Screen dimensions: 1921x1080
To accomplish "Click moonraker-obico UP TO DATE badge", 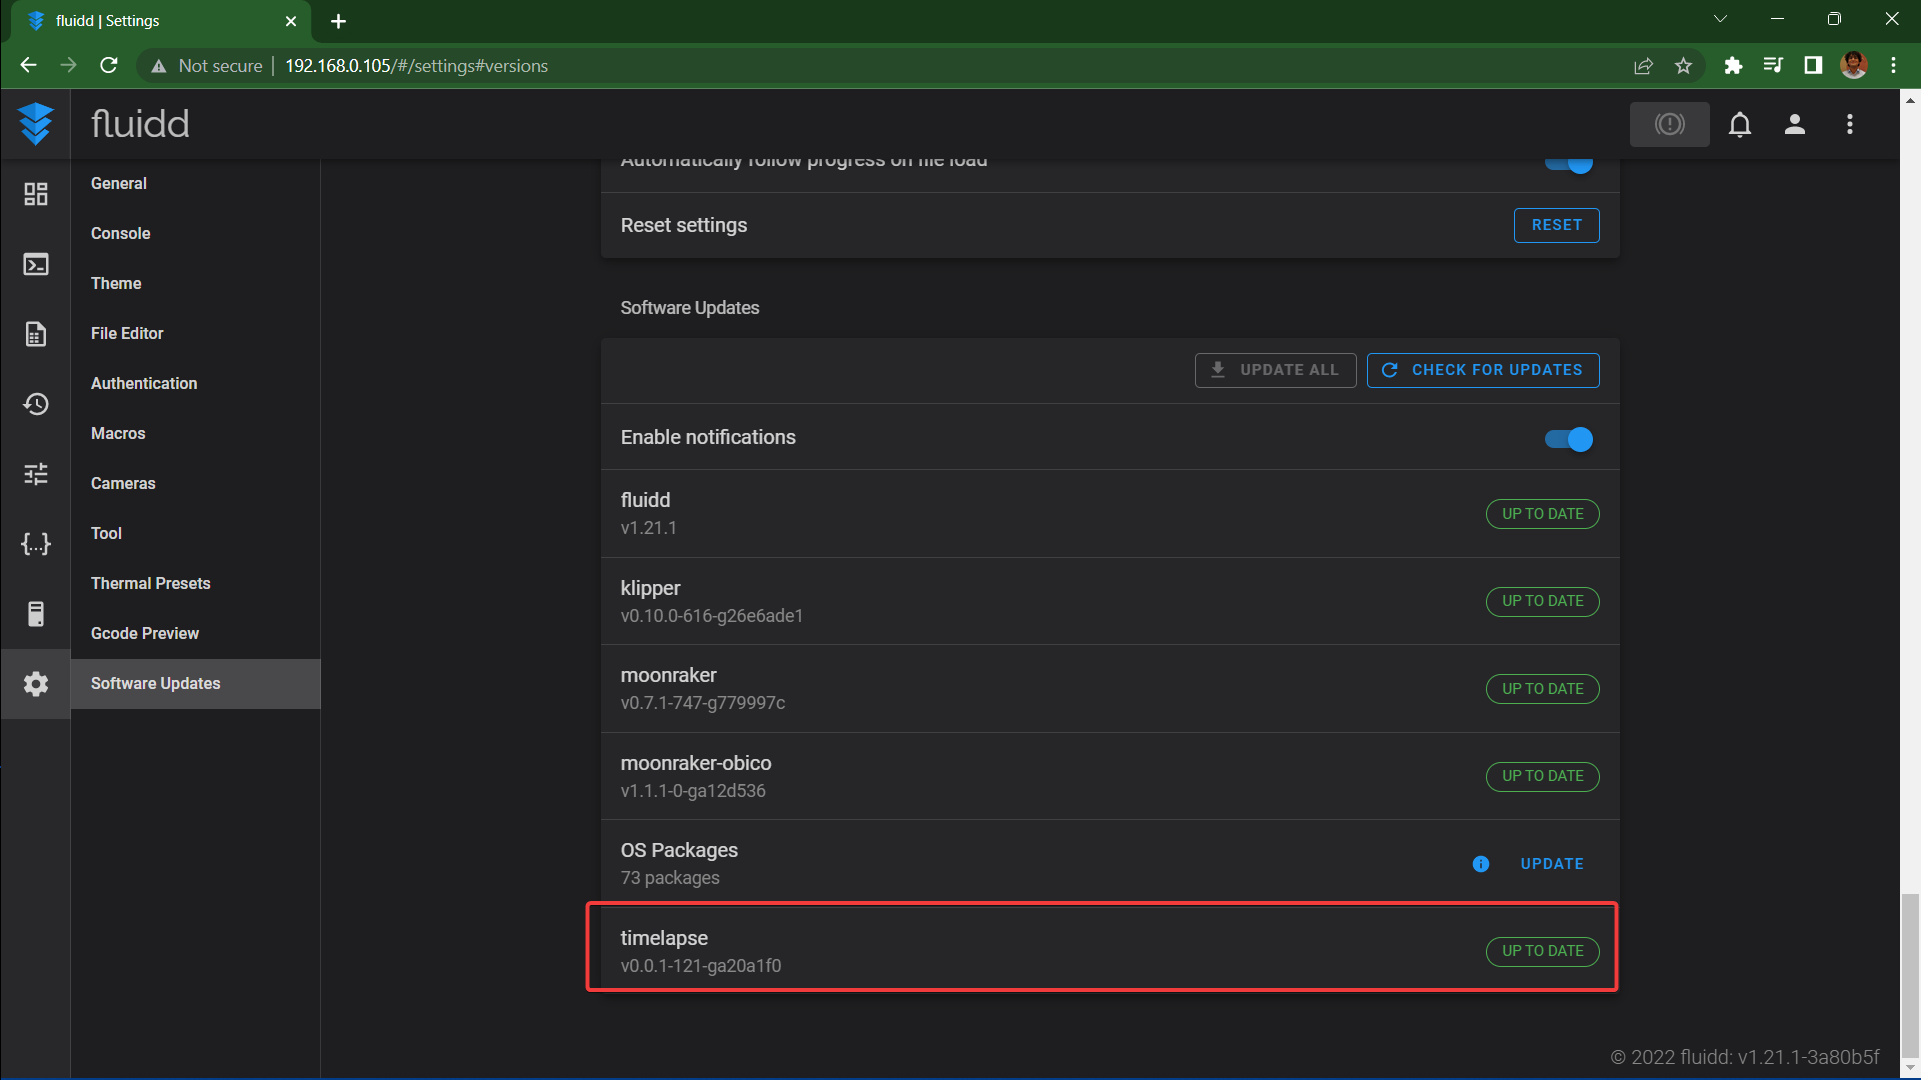I will tap(1543, 776).
